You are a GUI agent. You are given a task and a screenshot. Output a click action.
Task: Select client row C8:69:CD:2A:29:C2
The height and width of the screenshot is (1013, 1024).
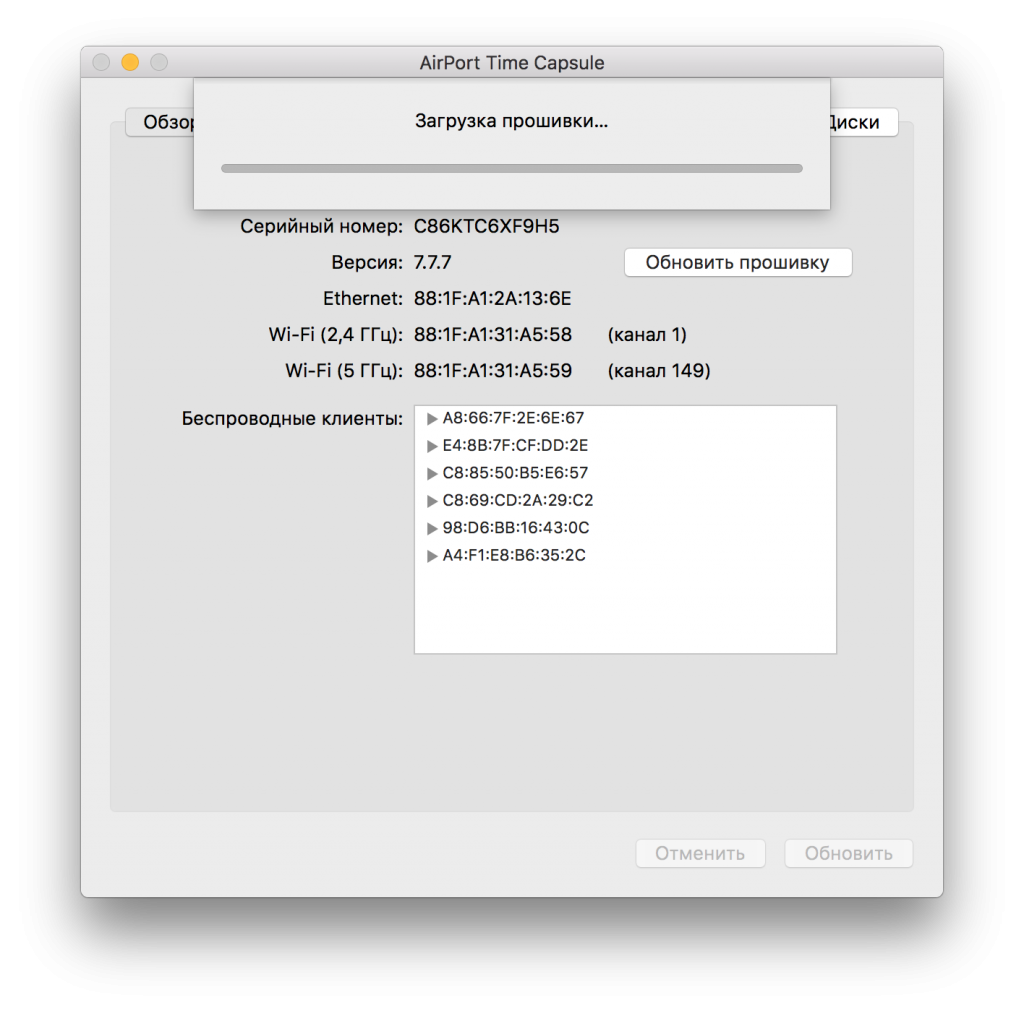click(x=625, y=500)
